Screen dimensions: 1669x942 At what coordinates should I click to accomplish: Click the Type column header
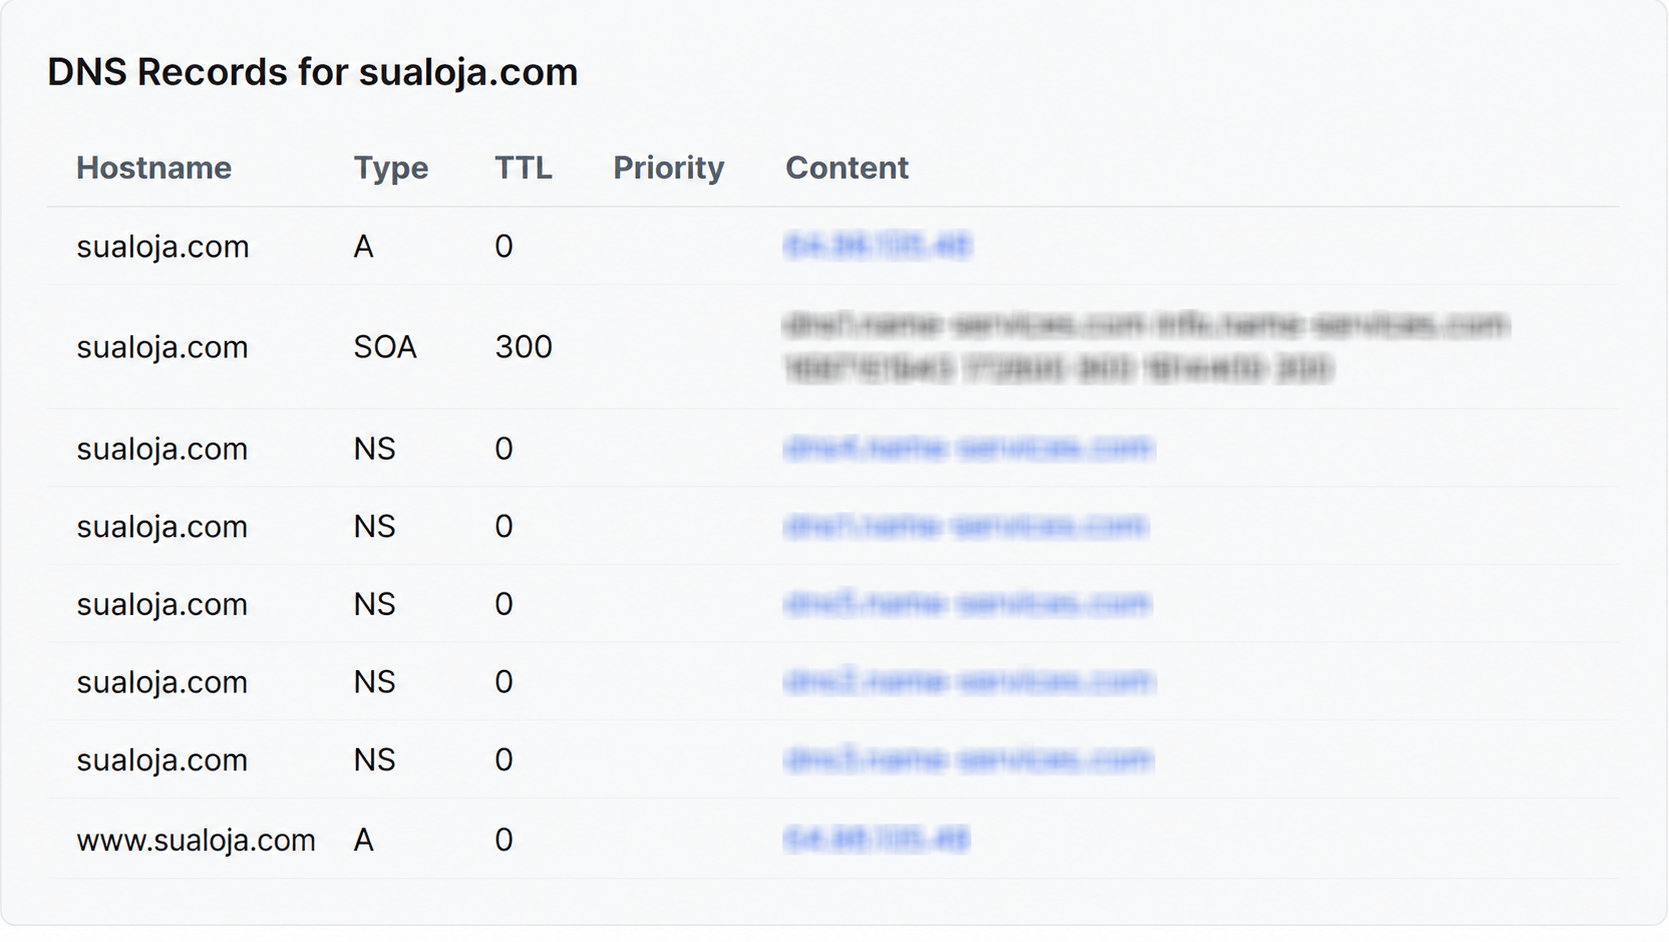[x=391, y=168]
